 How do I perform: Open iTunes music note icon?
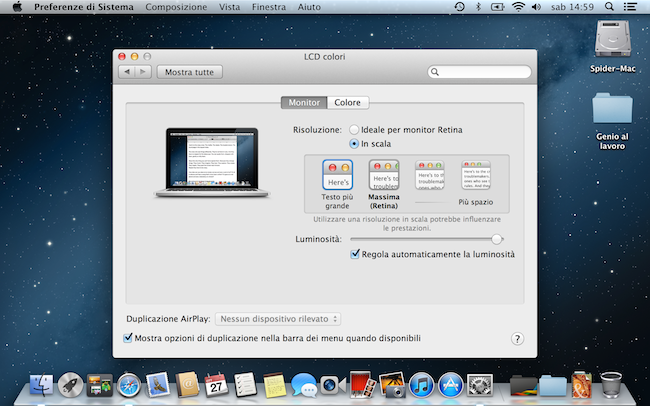click(421, 385)
